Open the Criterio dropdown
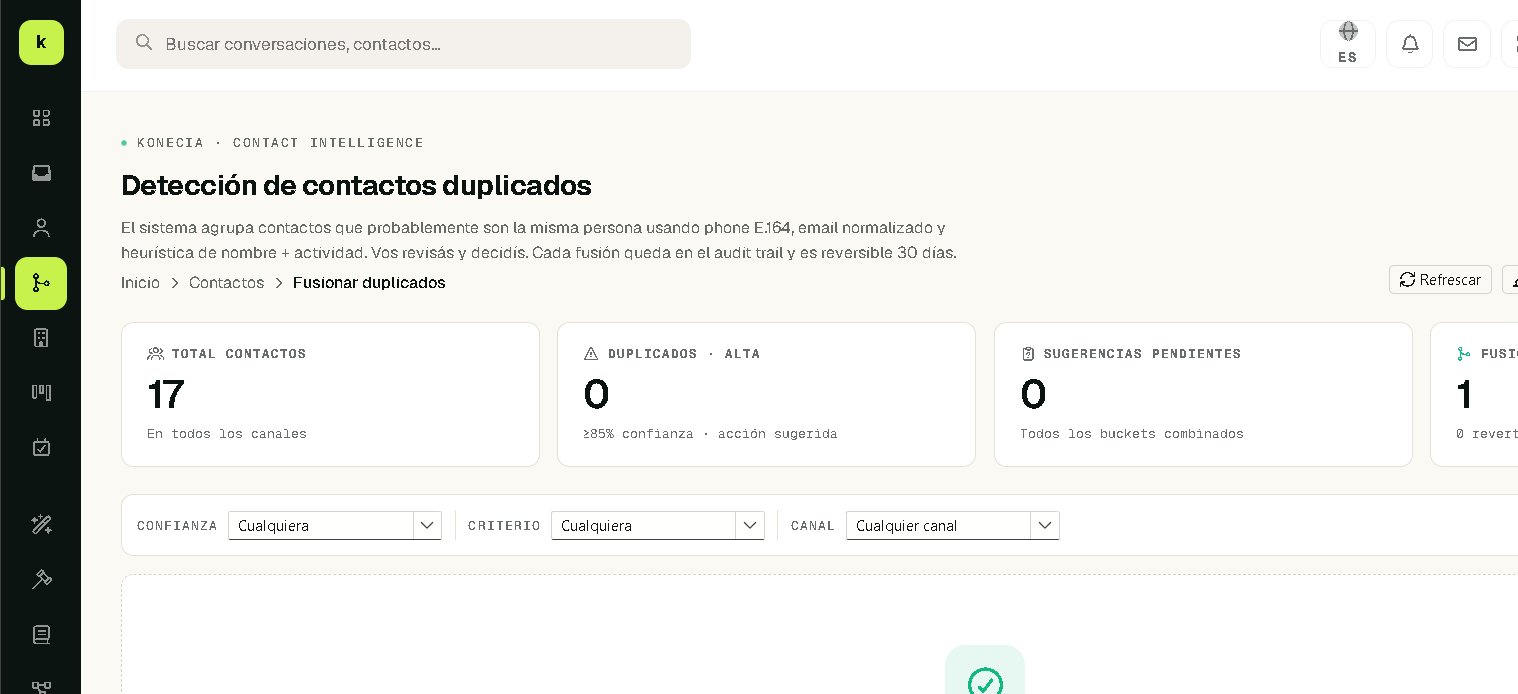Screen dimensions: 1518x694 point(658,525)
